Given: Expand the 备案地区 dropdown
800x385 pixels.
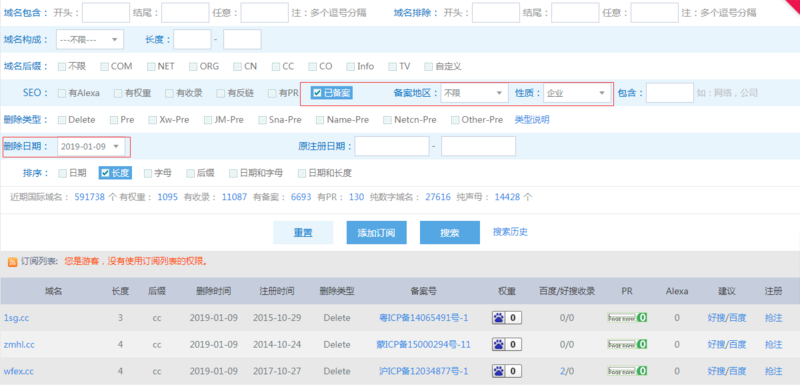Looking at the screenshot, I should pos(474,93).
